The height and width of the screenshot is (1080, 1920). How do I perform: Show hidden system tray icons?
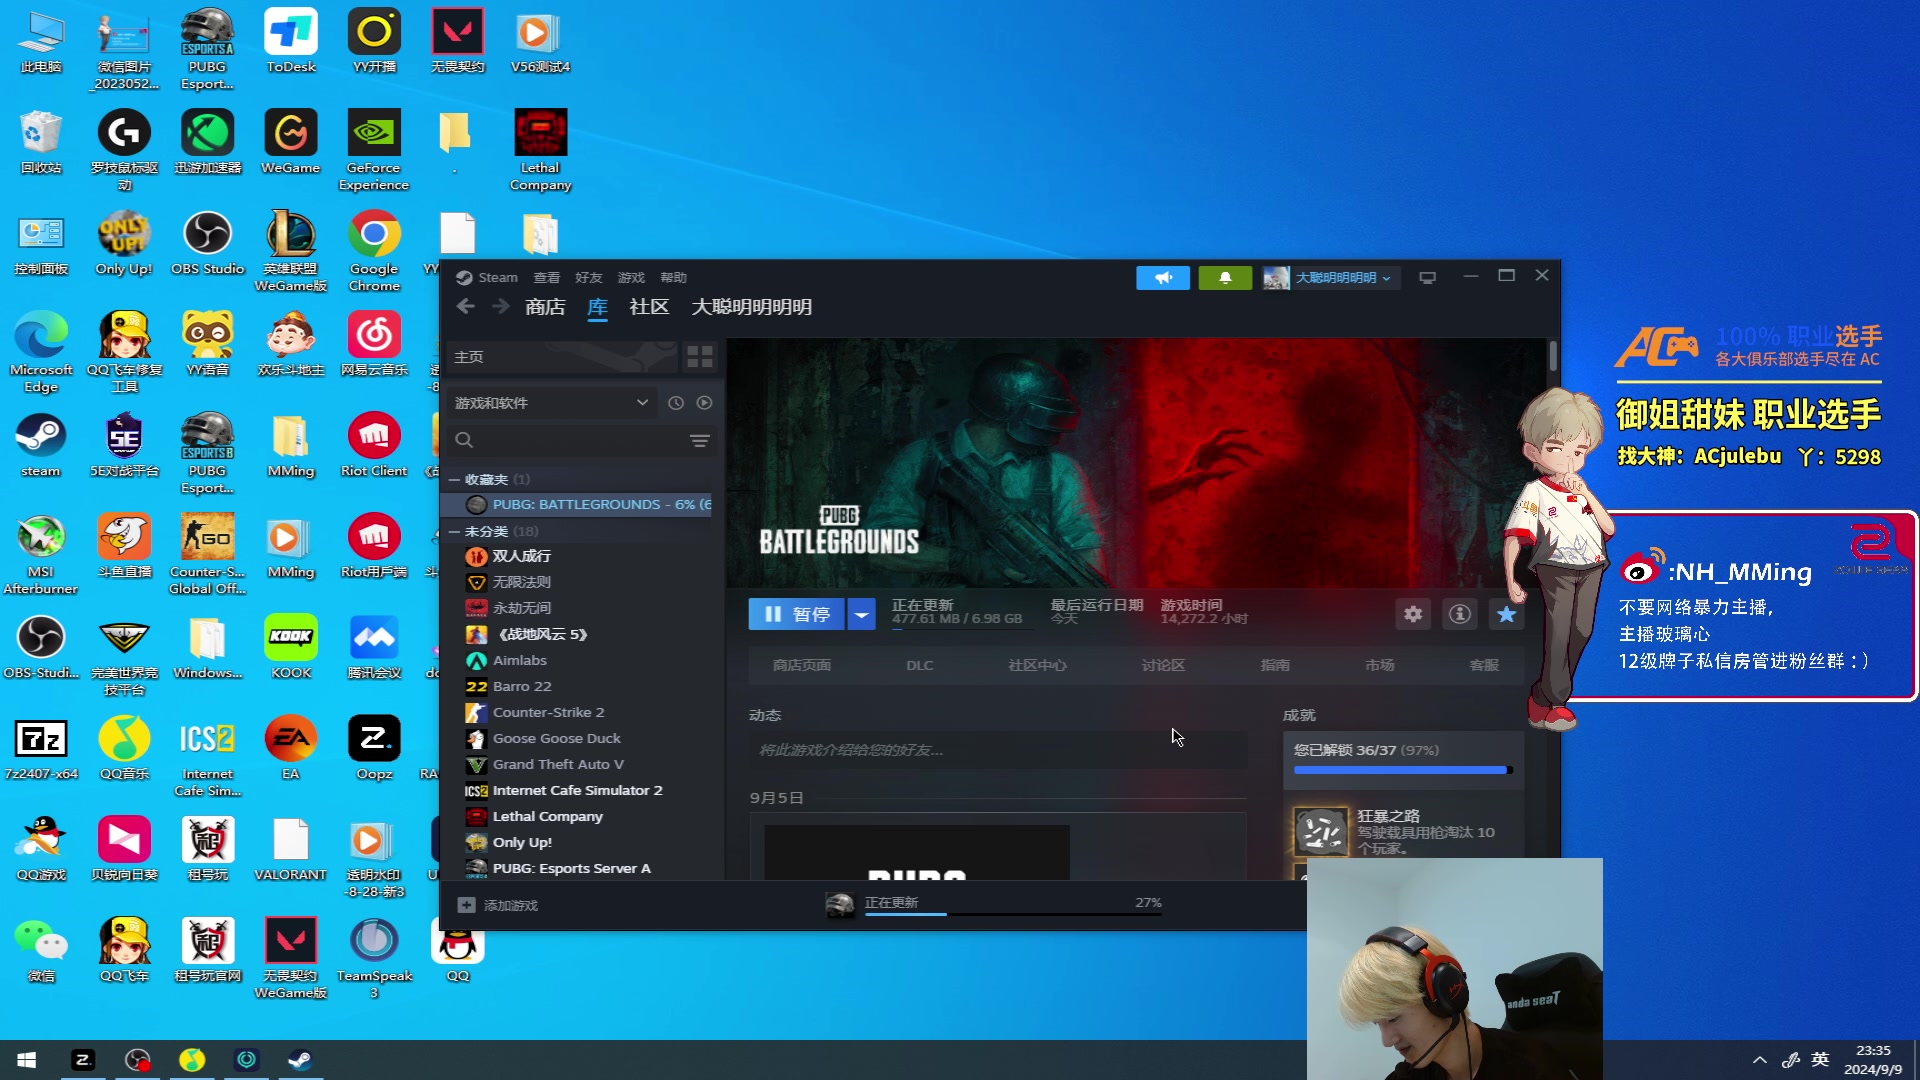[x=1759, y=1060]
